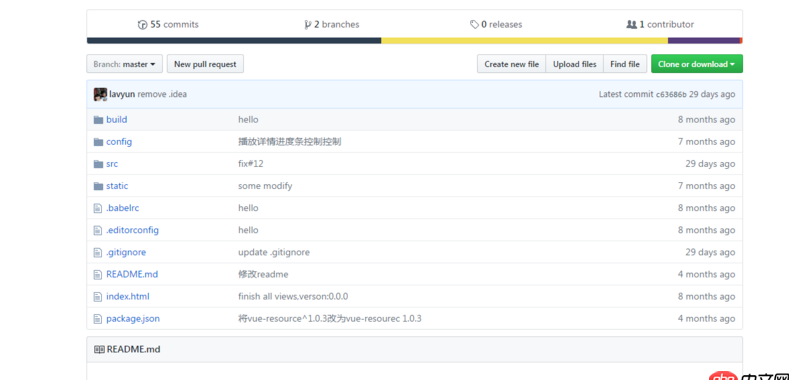This screenshot has height=380, width=800.
Task: Click the Create new file button
Action: pos(511,64)
